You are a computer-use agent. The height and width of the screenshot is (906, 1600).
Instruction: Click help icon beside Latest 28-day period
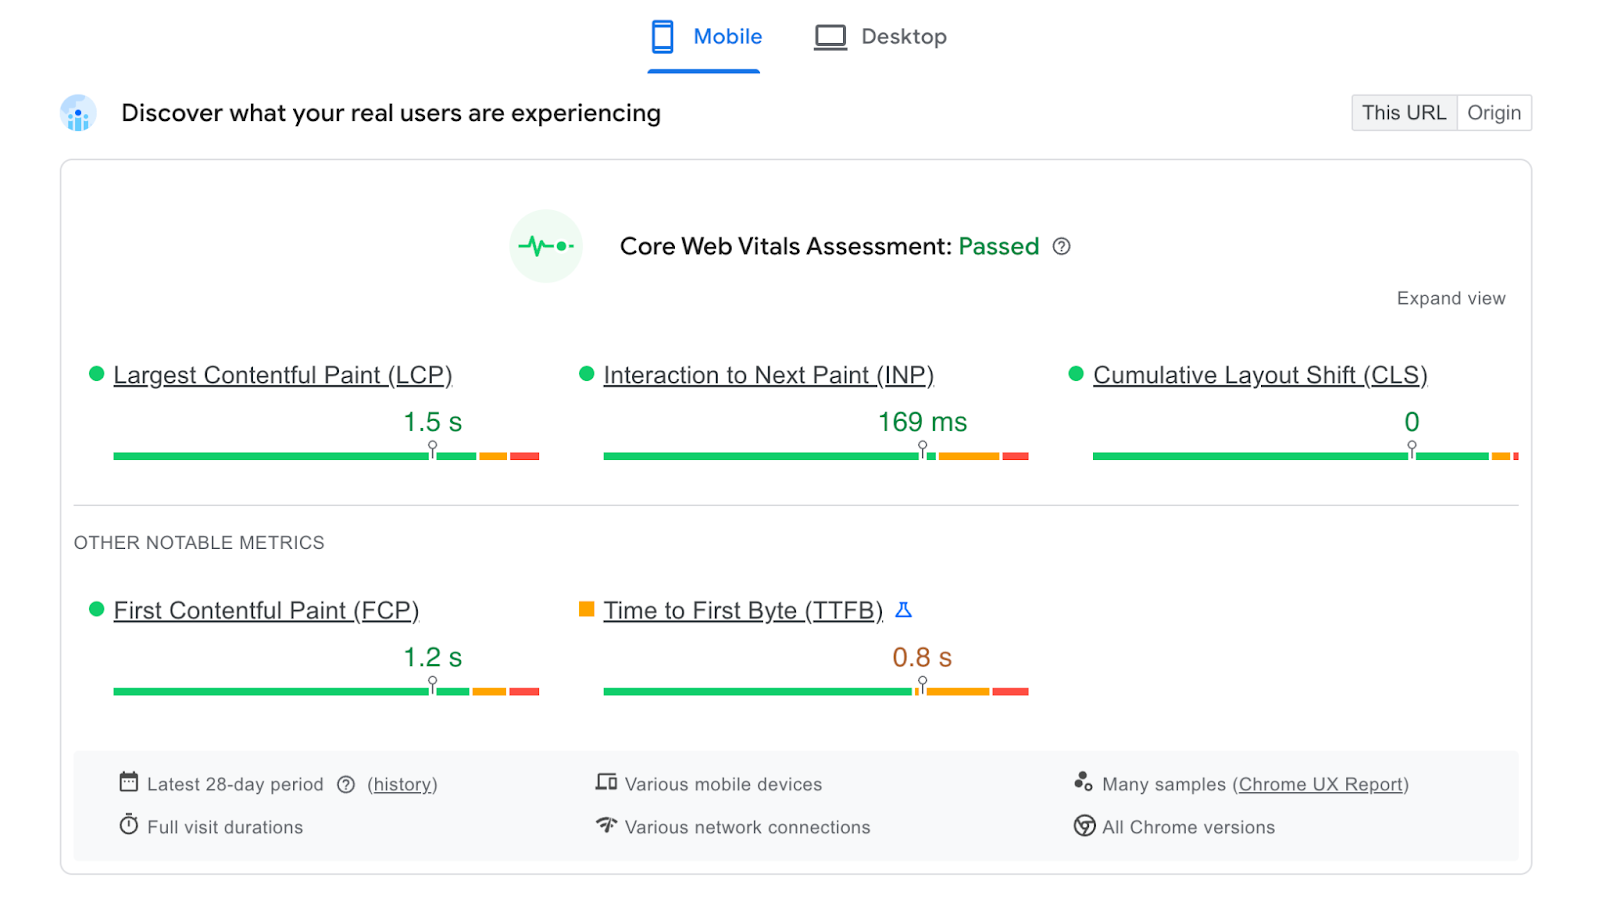(346, 785)
